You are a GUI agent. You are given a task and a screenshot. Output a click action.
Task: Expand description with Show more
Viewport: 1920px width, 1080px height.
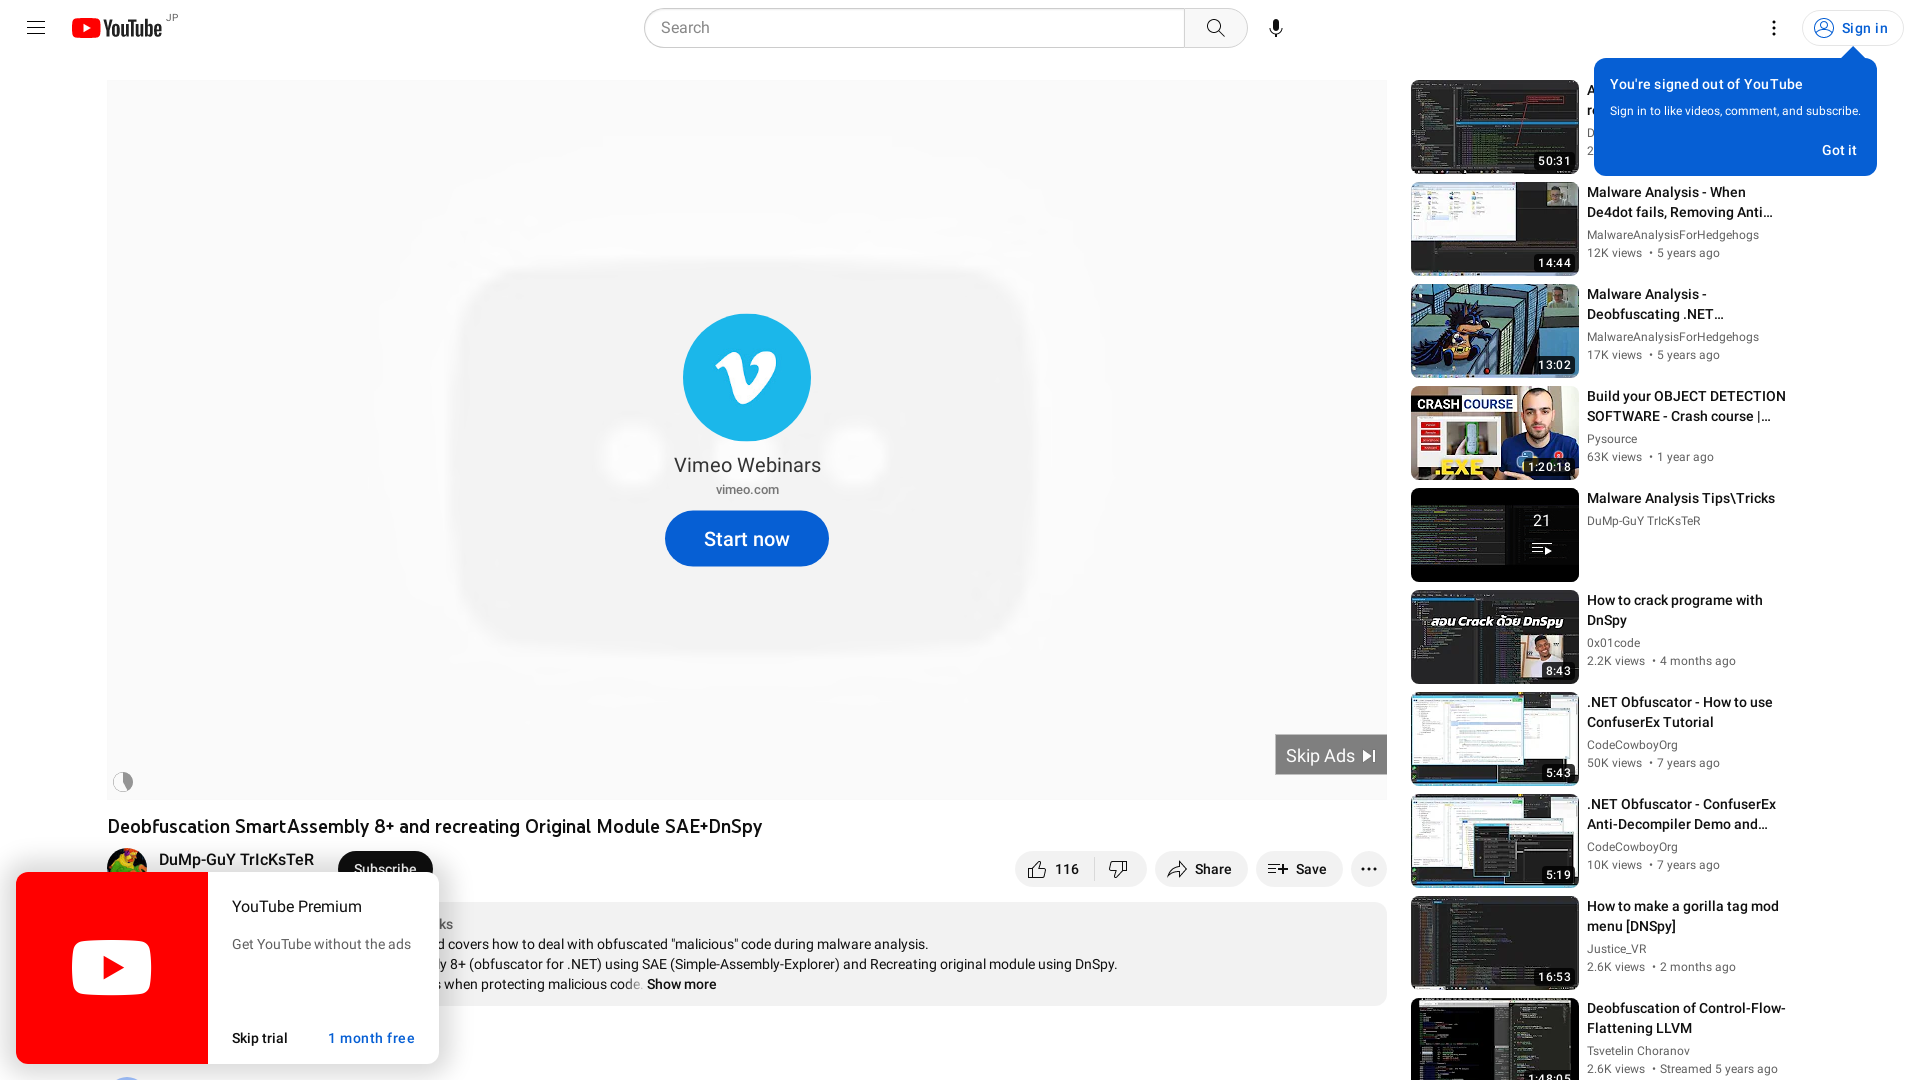(x=681, y=984)
